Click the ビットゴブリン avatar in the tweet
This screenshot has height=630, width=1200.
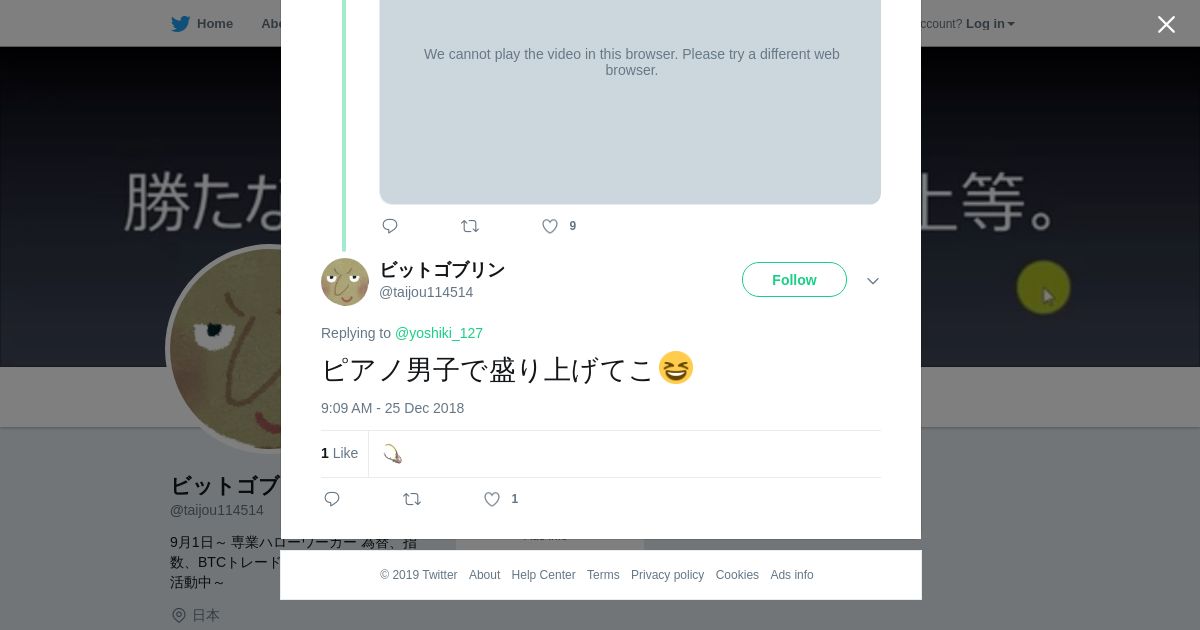point(345,282)
